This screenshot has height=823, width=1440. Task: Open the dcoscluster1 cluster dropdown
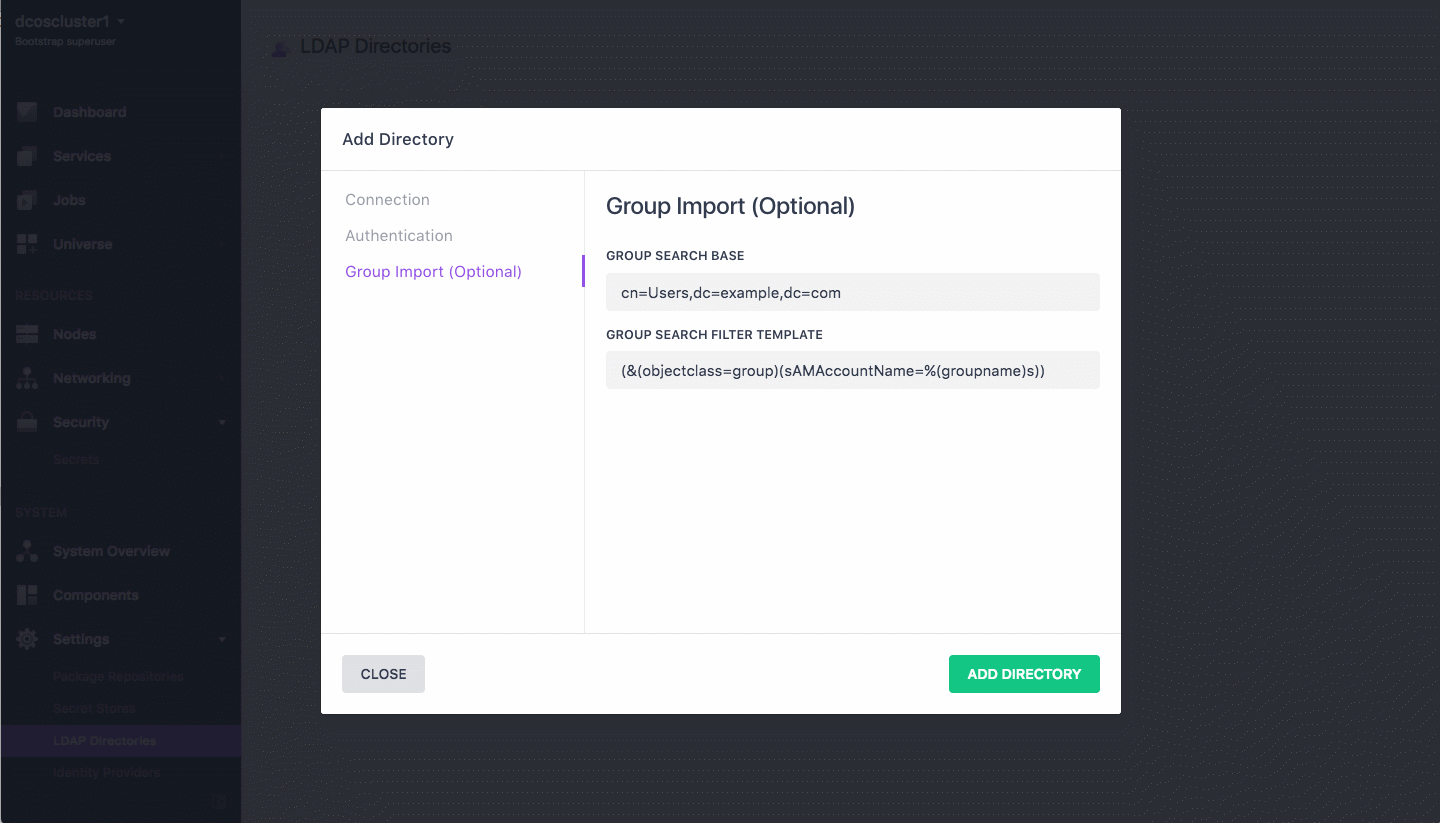70,21
